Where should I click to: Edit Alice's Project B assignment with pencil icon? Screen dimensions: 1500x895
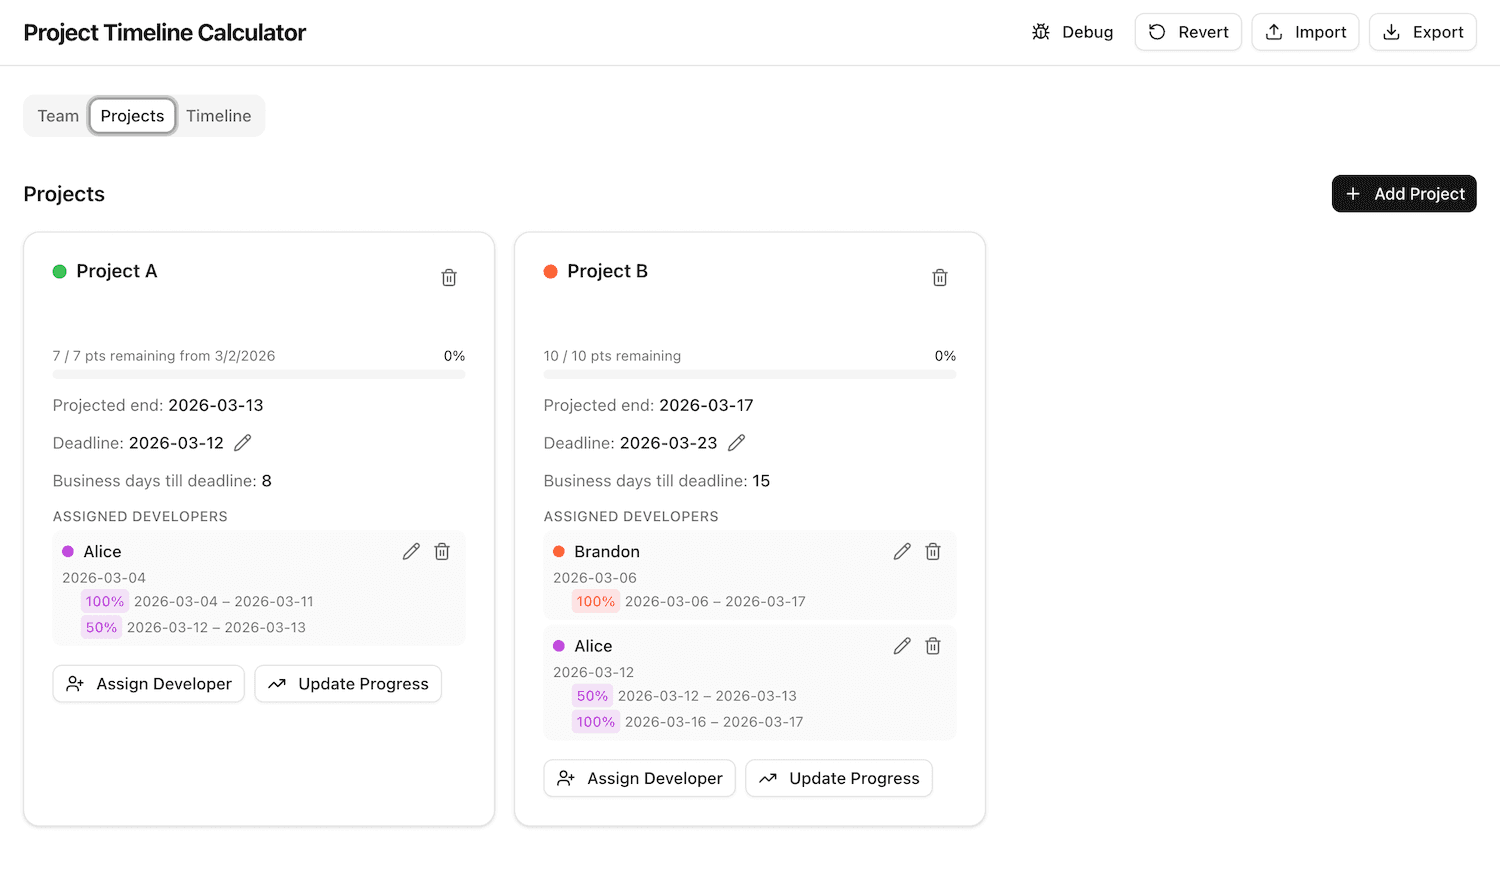901,646
